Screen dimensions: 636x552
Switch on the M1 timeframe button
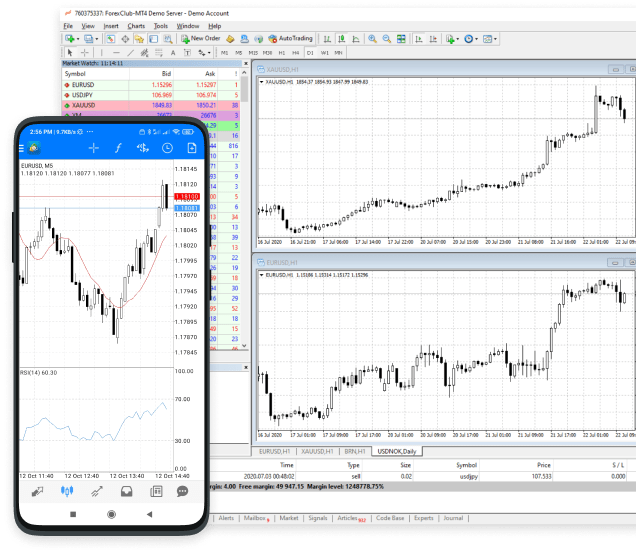225,52
